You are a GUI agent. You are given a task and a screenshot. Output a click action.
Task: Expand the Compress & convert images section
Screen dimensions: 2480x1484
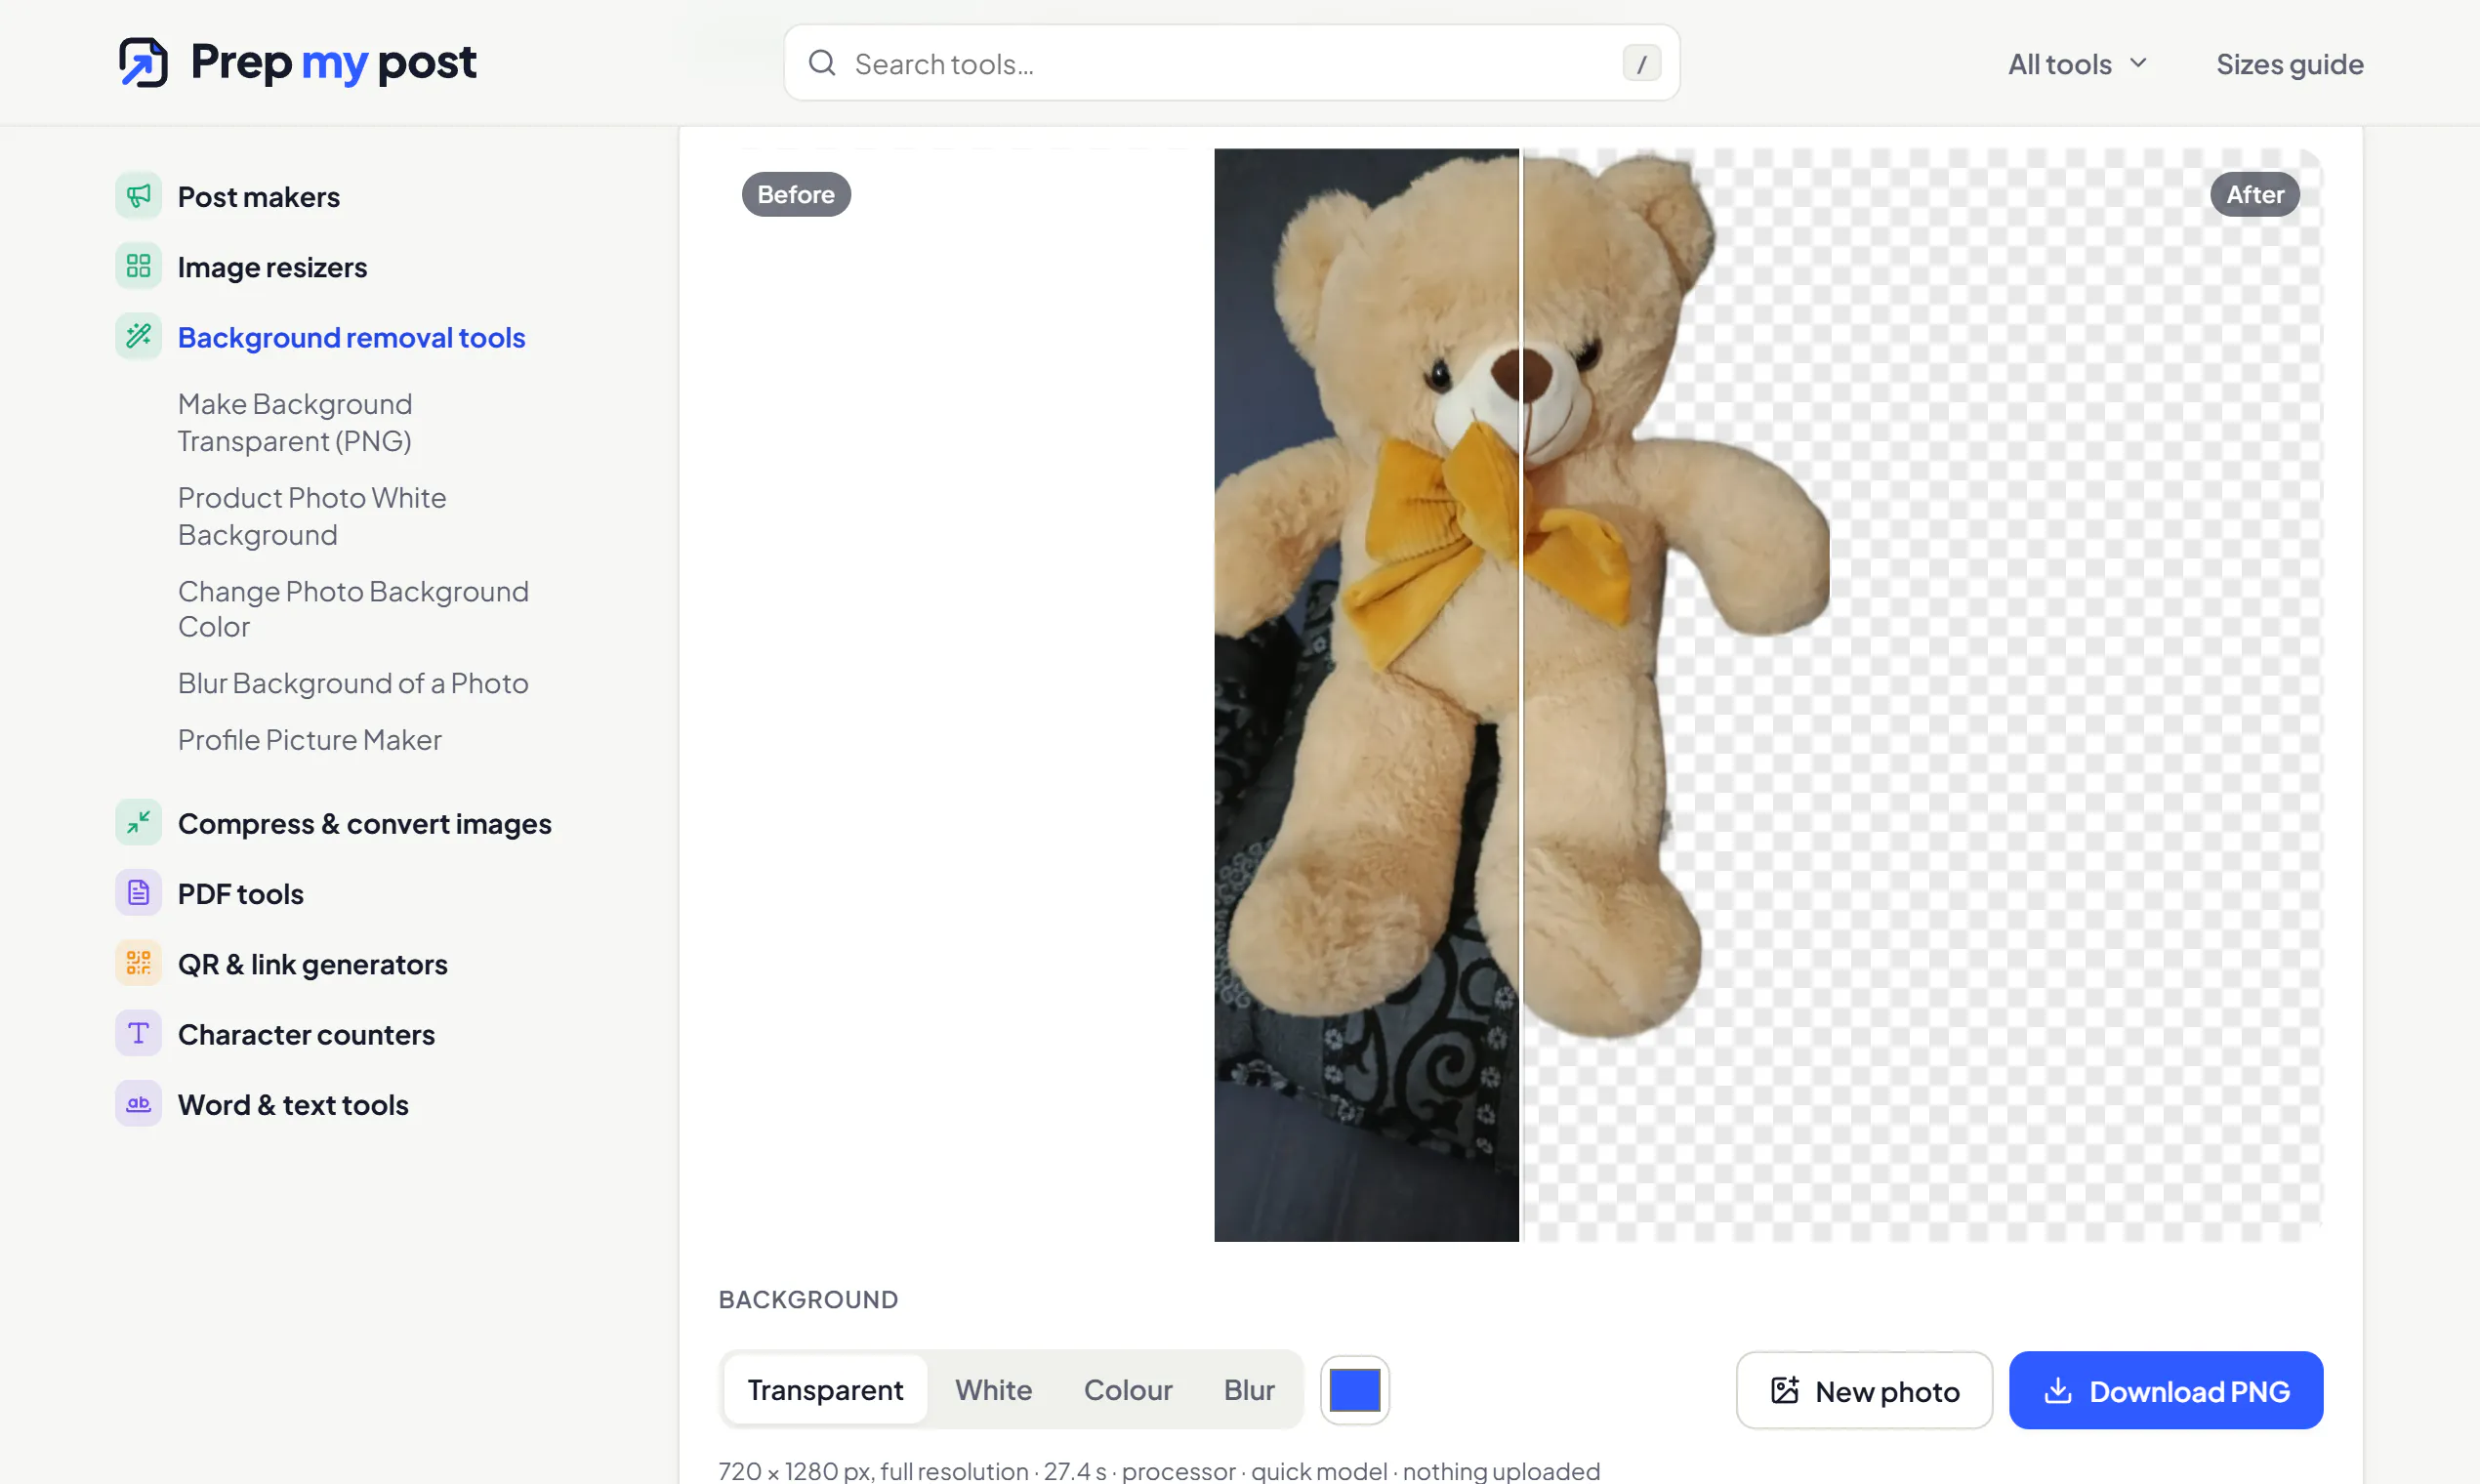click(x=364, y=824)
